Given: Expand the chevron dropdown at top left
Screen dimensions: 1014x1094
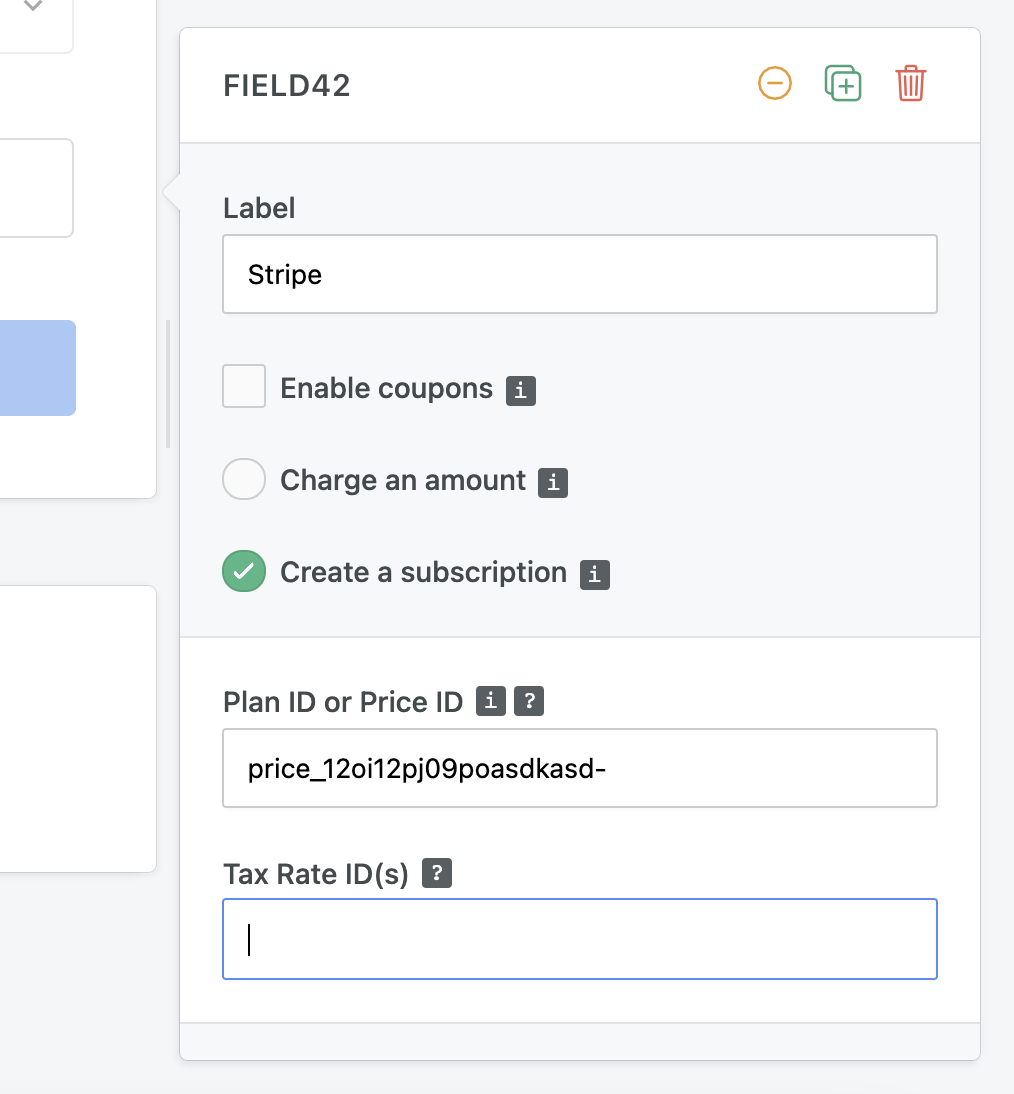Looking at the screenshot, I should pyautogui.click(x=32, y=6).
